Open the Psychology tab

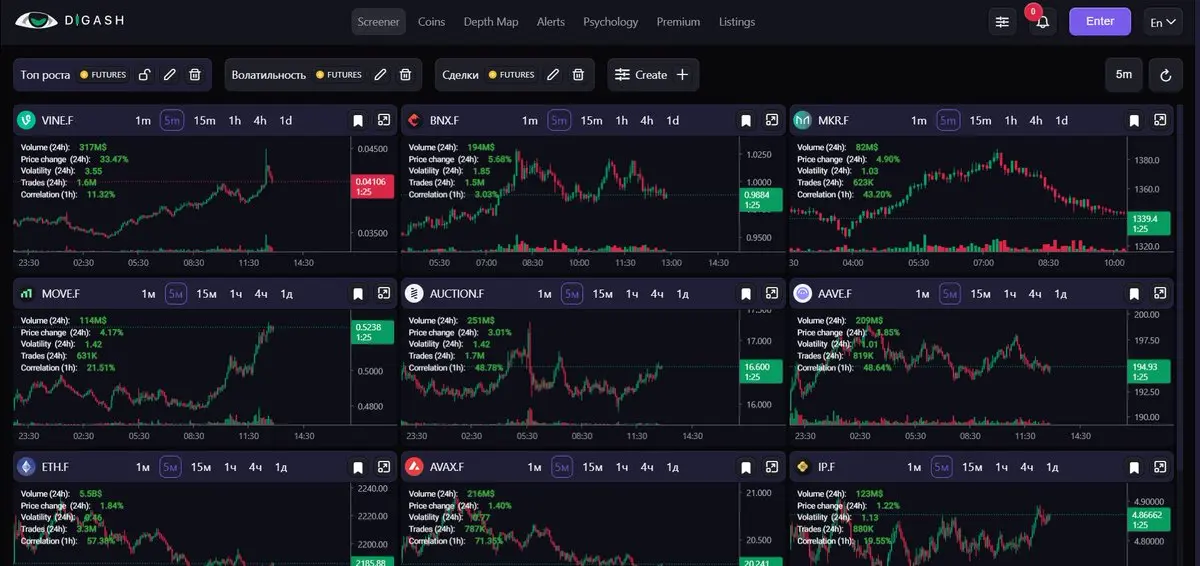click(611, 22)
